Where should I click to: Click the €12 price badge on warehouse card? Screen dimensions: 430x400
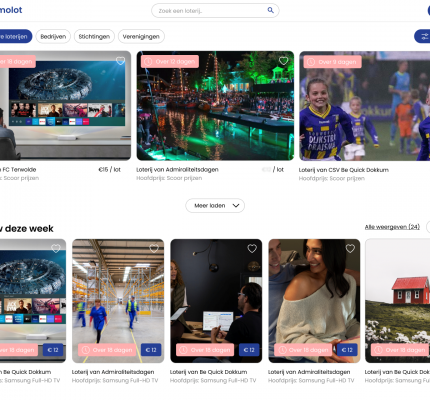click(151, 350)
